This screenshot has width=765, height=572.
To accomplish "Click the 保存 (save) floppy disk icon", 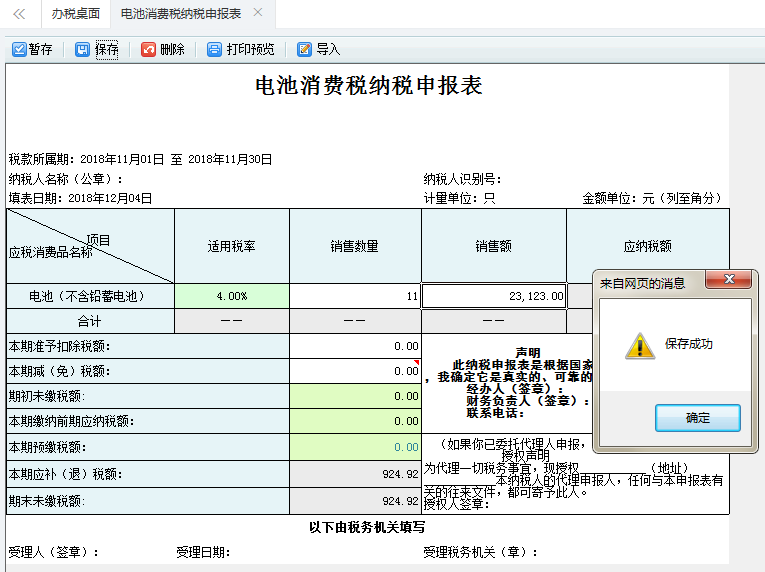I will pyautogui.click(x=82, y=49).
